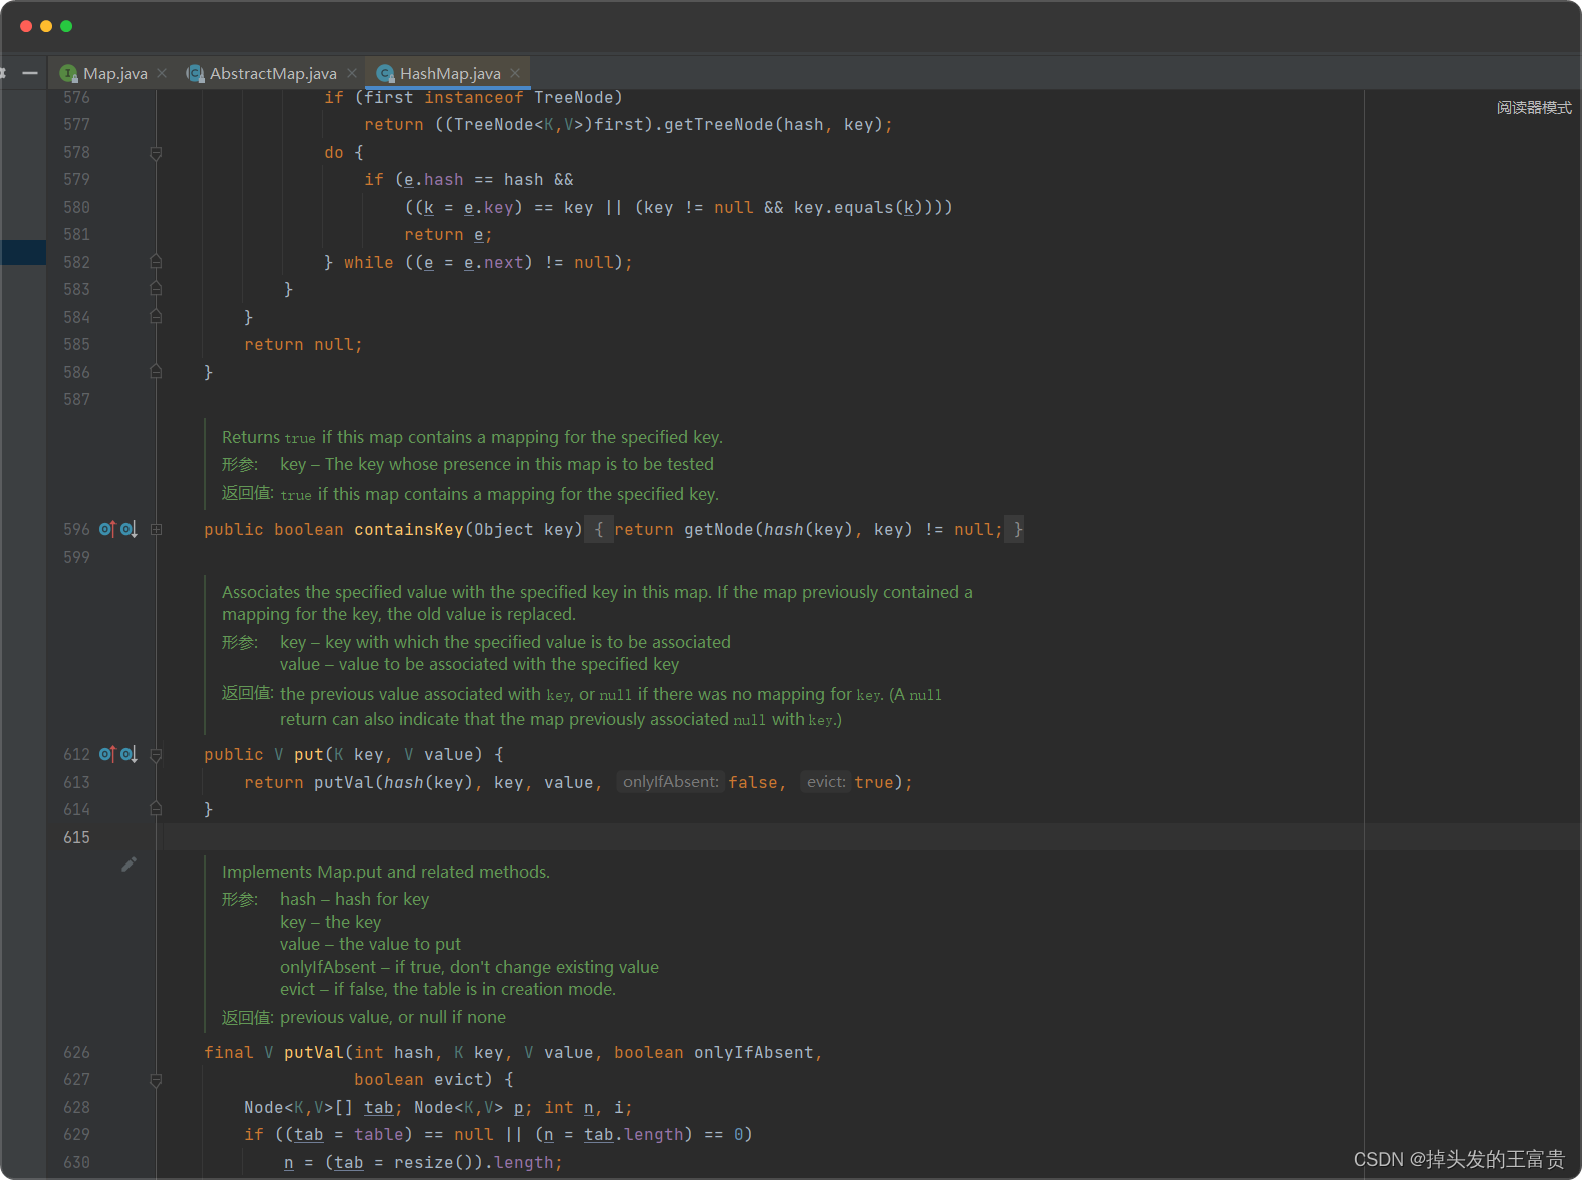1582x1180 pixels.
Task: Expand the folded containsKey method at line 596
Action: point(156,529)
